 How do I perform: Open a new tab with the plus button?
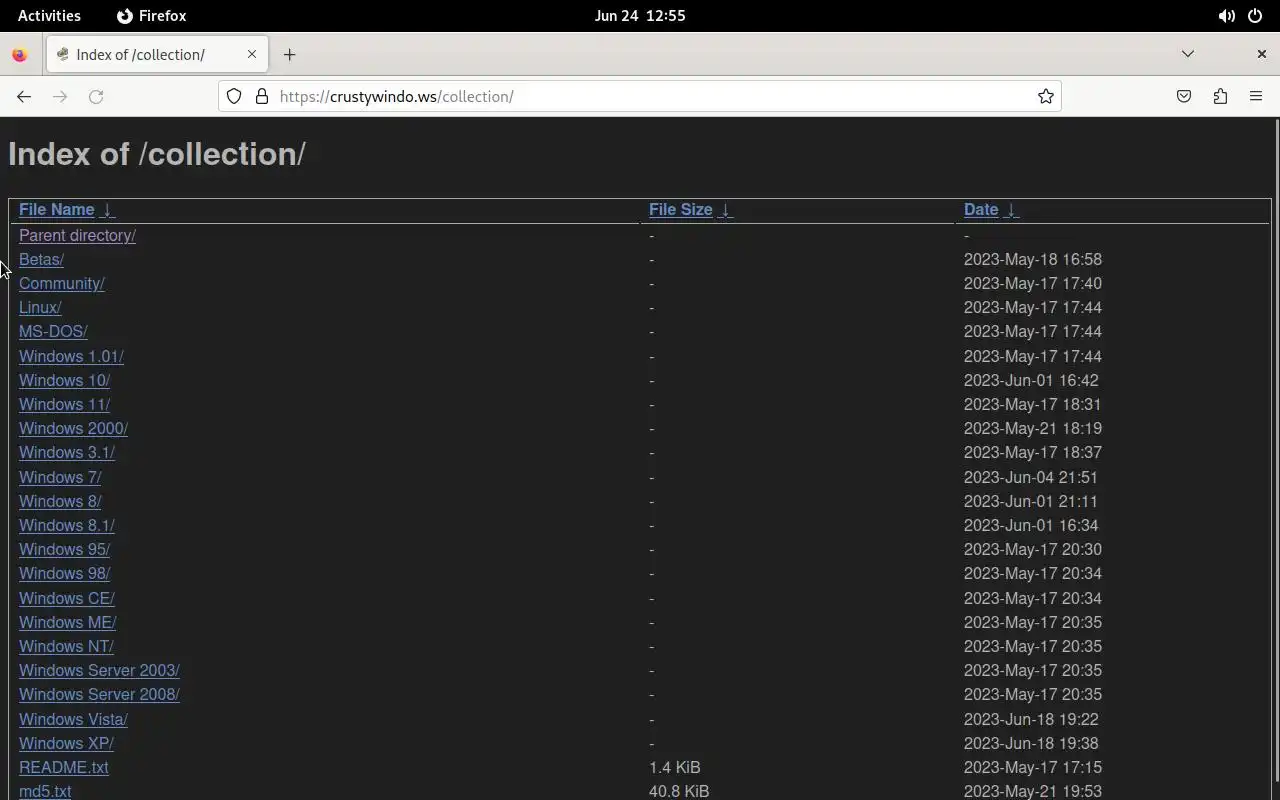point(289,54)
